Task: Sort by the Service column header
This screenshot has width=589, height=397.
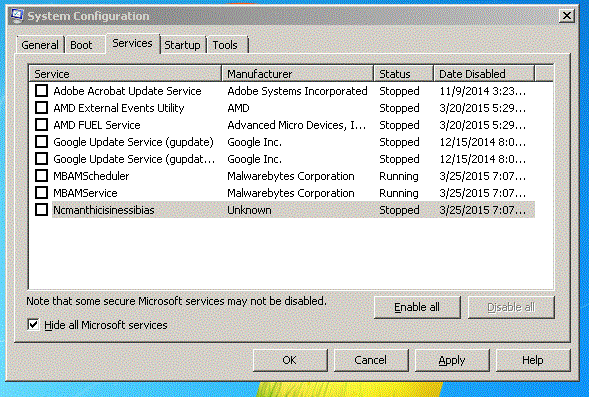Action: 125,74
